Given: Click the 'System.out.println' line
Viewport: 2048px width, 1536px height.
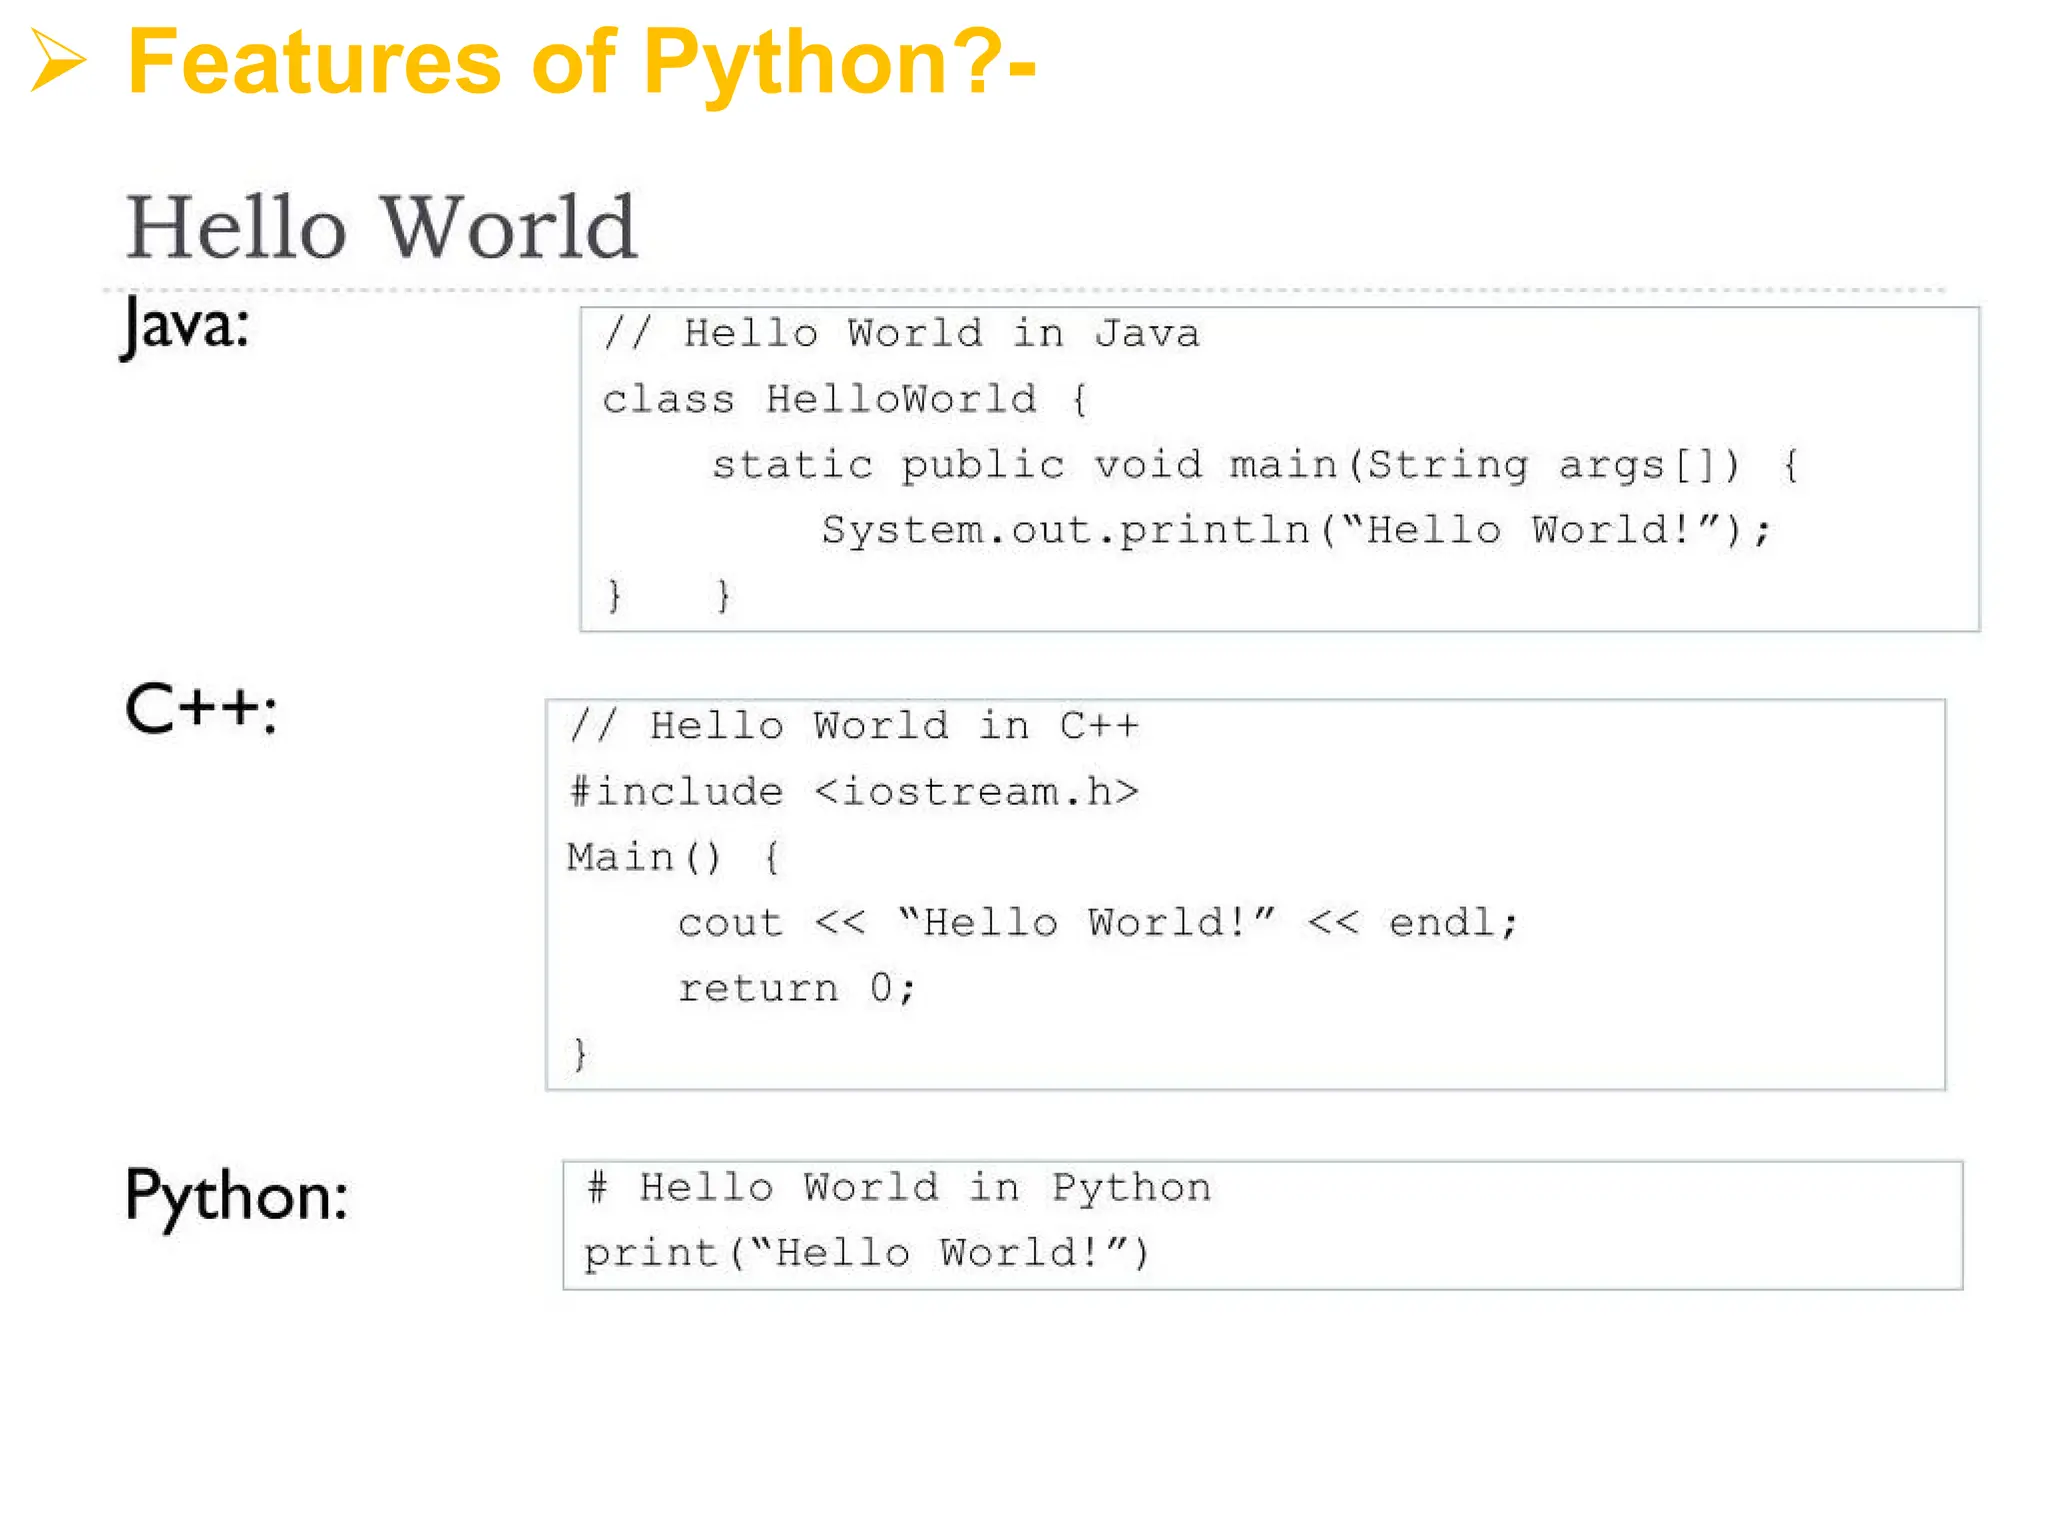Looking at the screenshot, I should 1296,530.
